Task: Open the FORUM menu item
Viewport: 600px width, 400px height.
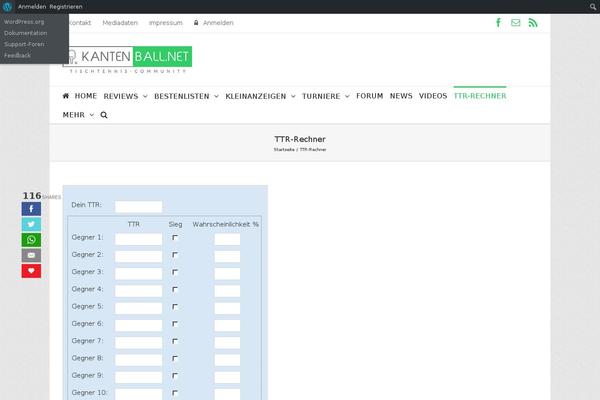Action: 370,96
